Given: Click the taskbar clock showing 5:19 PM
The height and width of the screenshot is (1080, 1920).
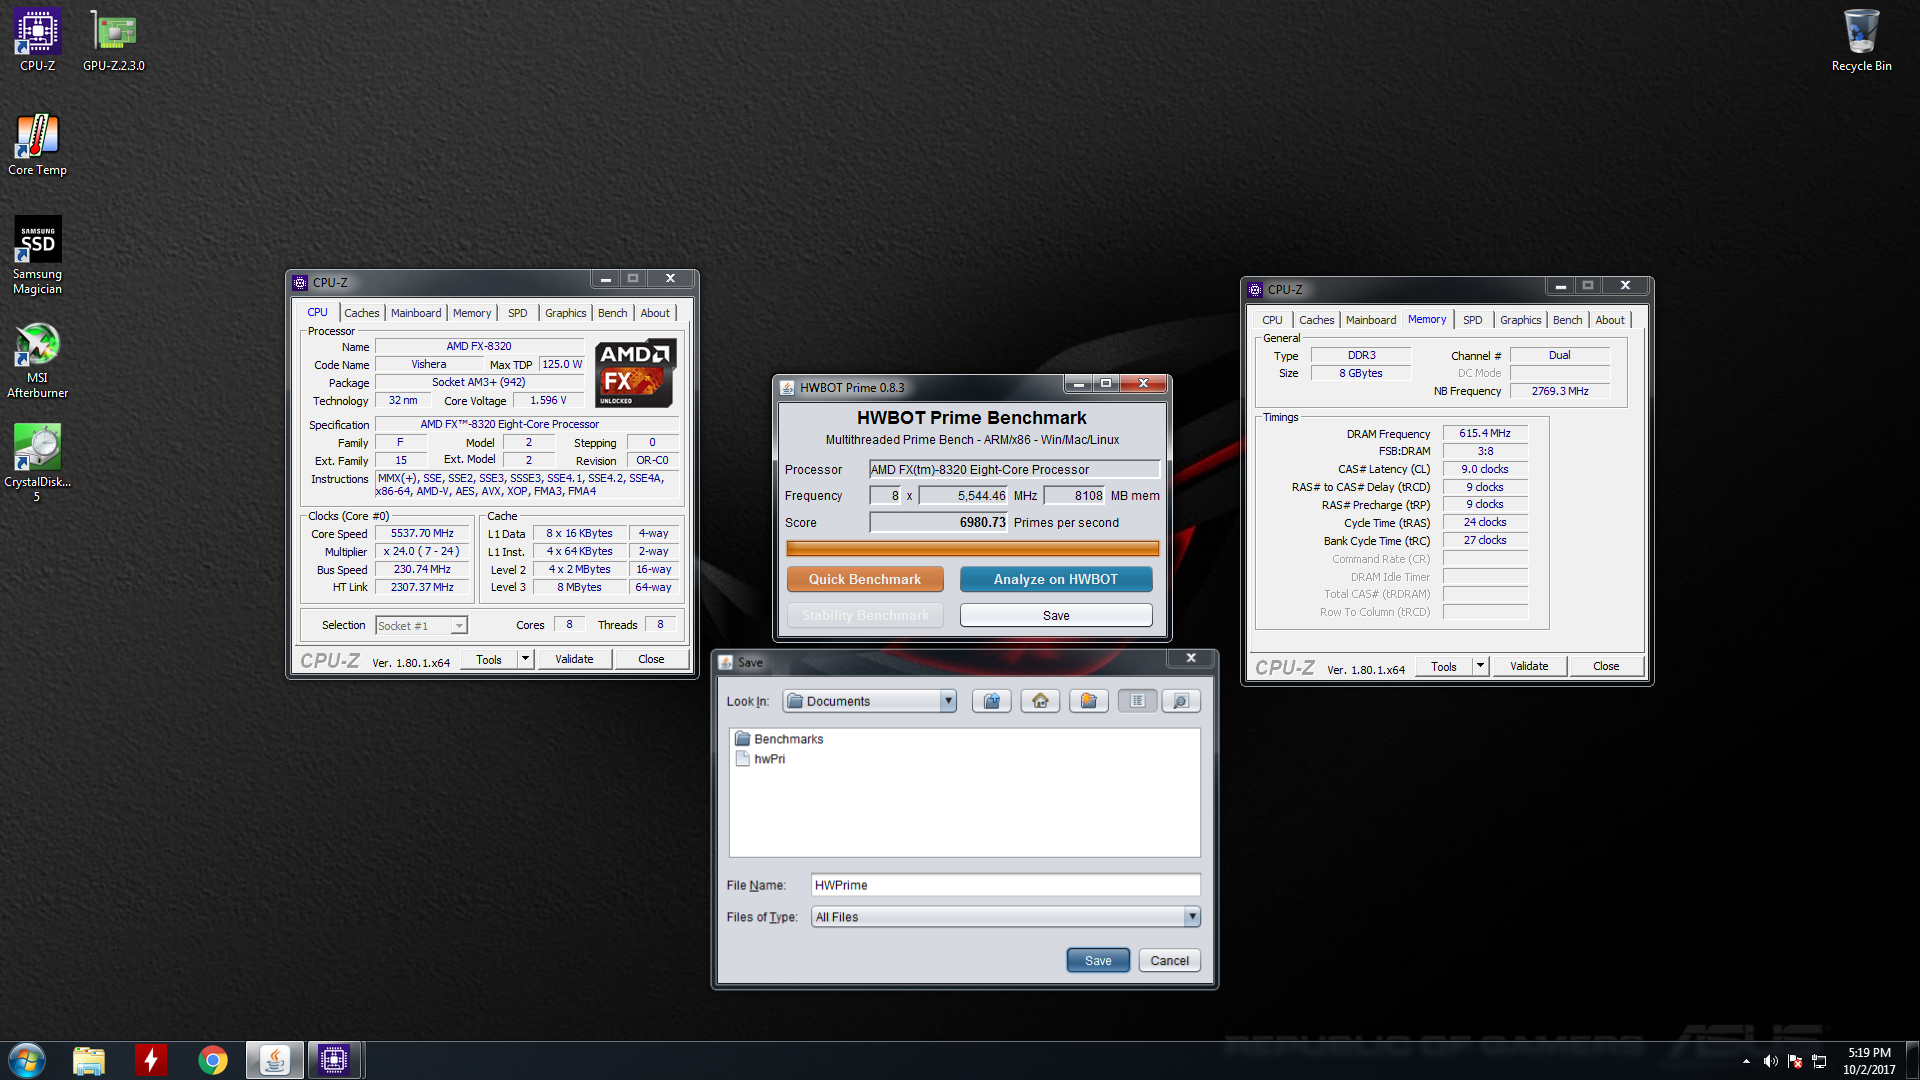Looking at the screenshot, I should point(1869,1061).
